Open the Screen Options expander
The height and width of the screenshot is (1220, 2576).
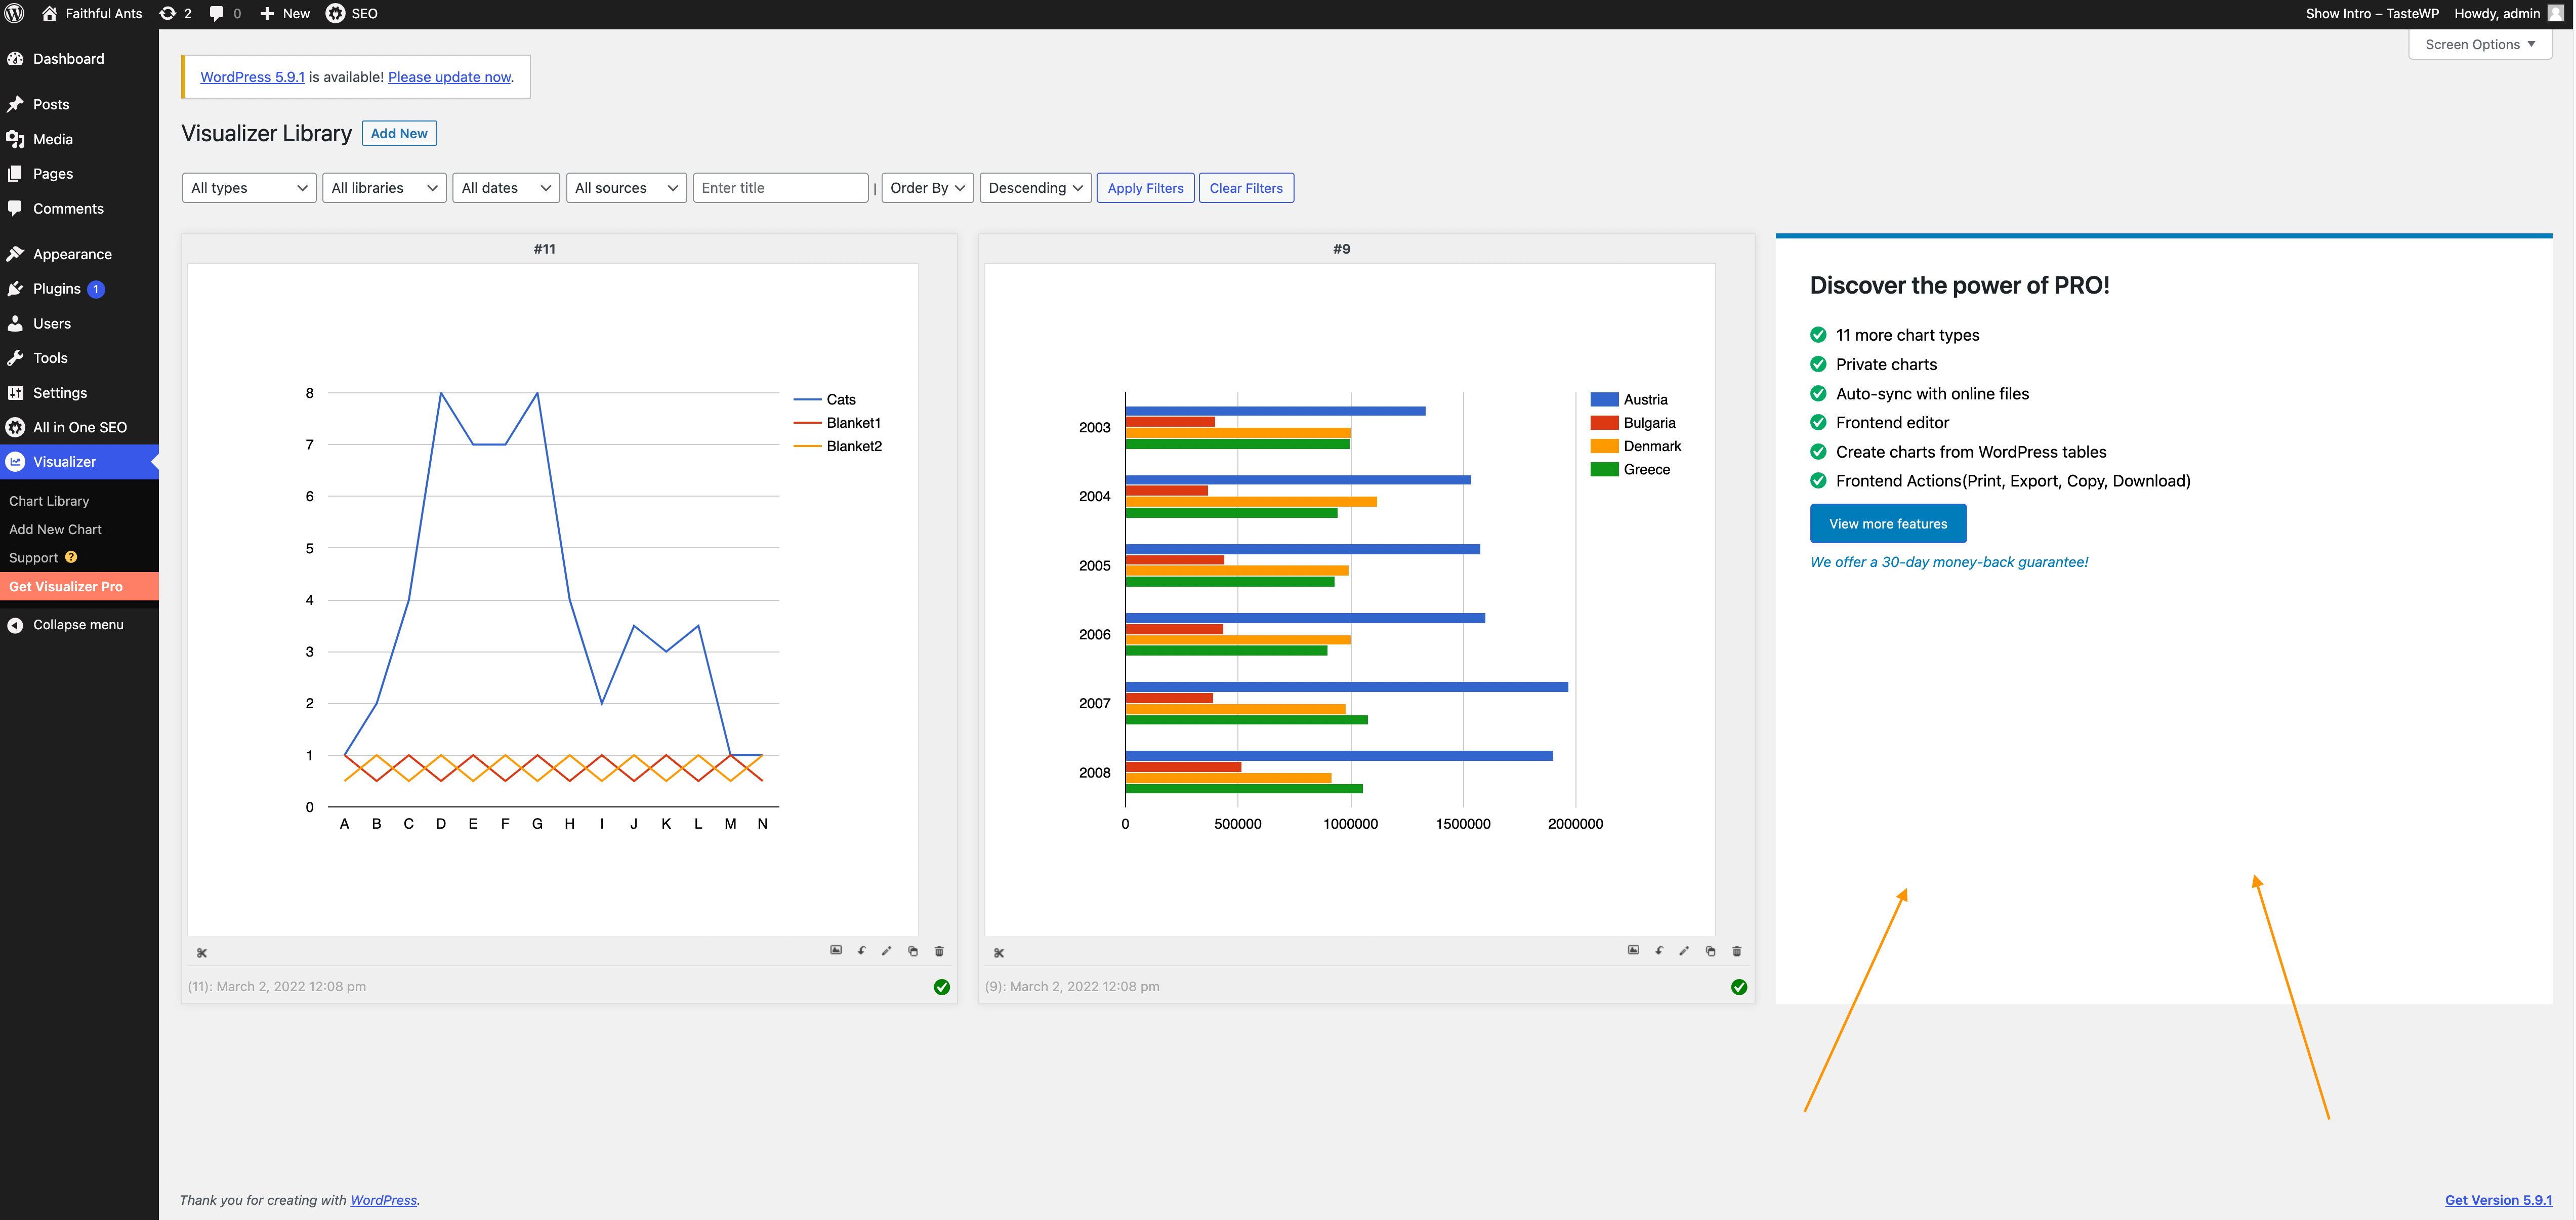[x=2479, y=45]
